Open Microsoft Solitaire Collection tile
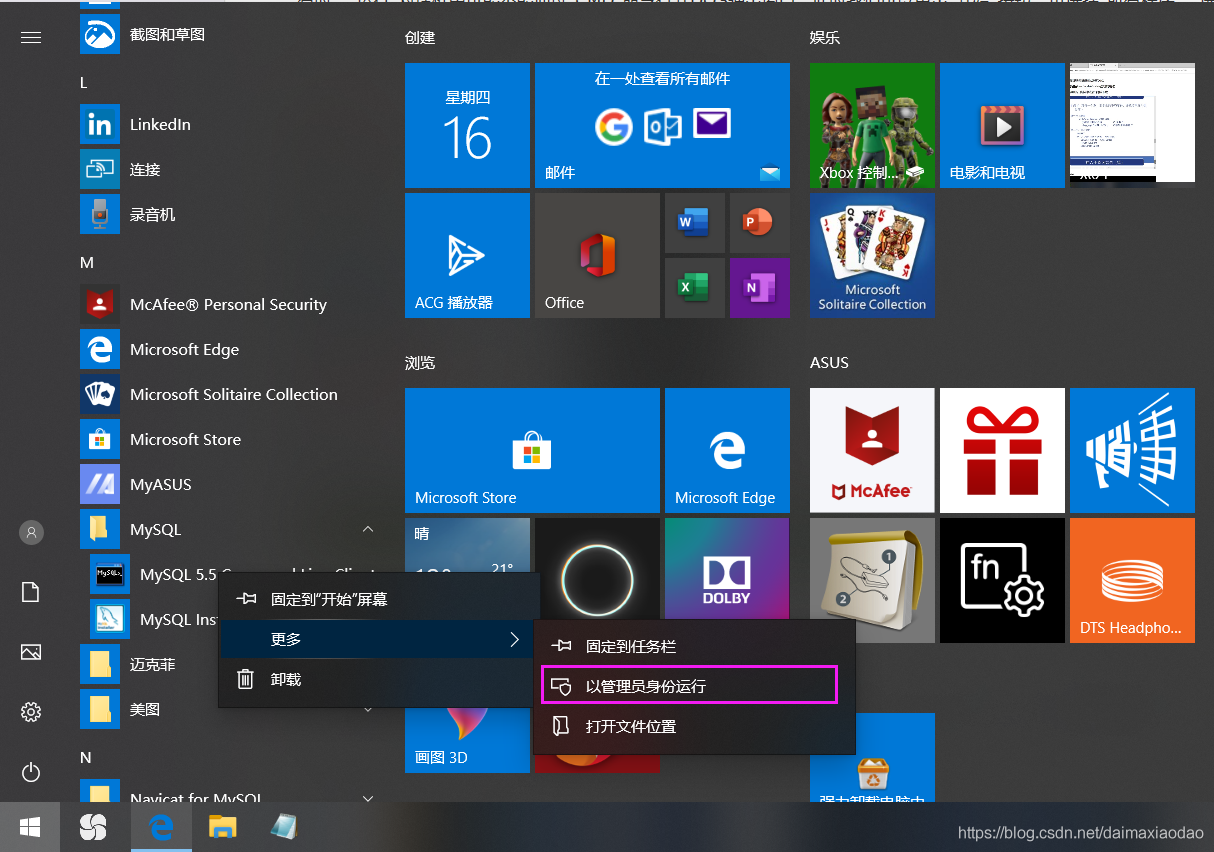 (872, 255)
